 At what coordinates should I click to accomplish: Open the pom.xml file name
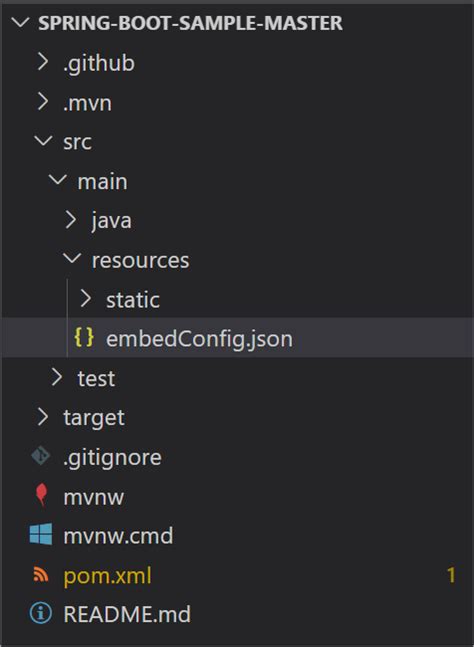(x=107, y=575)
